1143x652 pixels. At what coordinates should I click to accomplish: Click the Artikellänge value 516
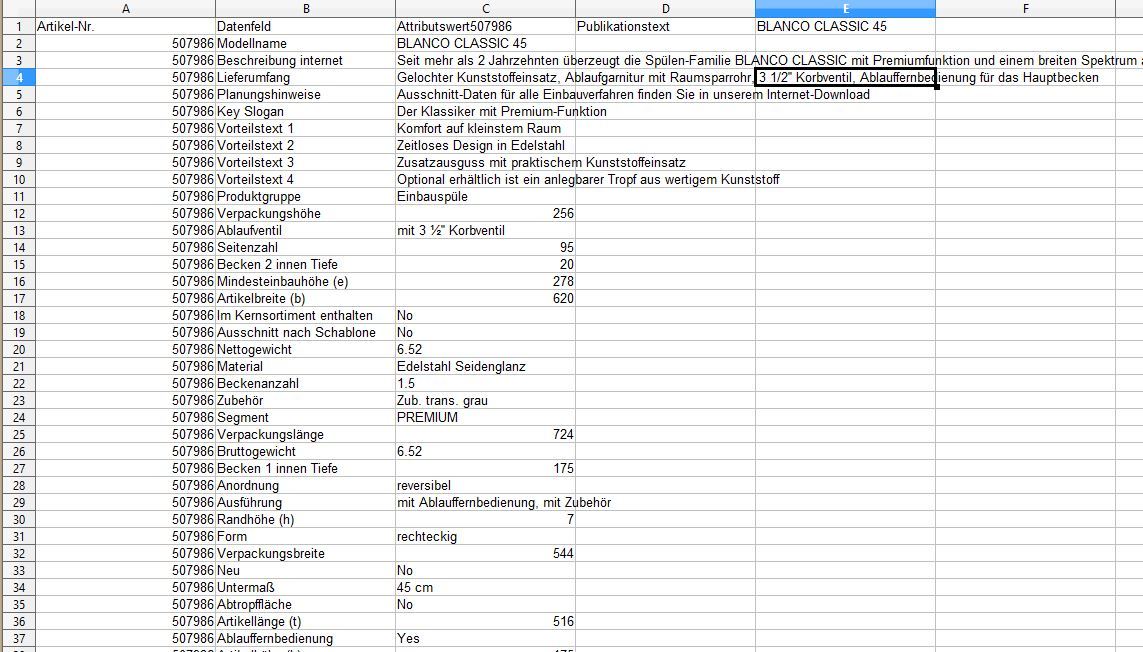tap(485, 622)
